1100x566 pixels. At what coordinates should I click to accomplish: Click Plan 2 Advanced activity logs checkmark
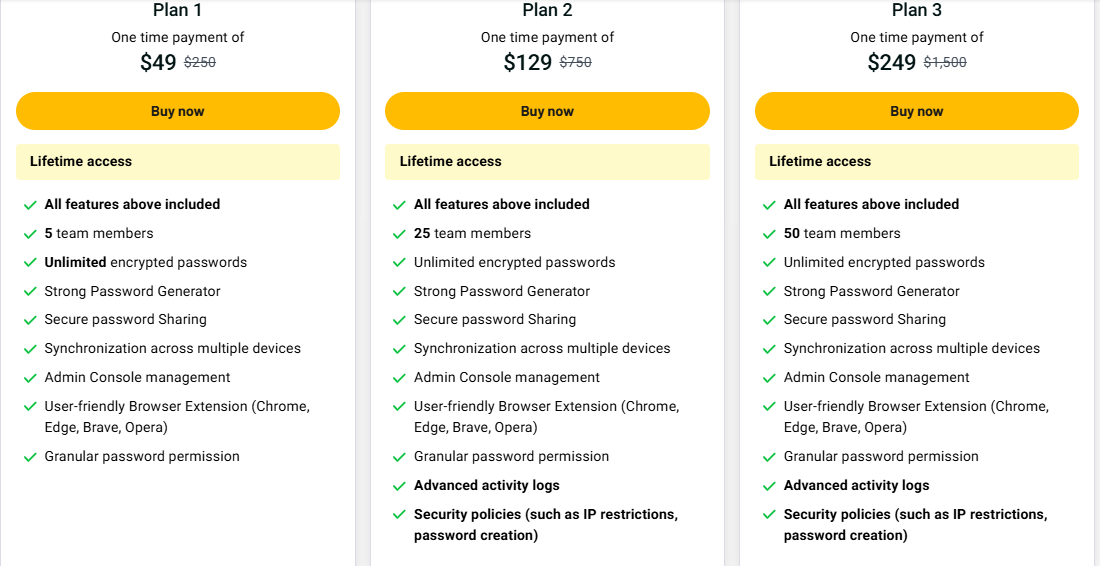pyautogui.click(x=399, y=486)
